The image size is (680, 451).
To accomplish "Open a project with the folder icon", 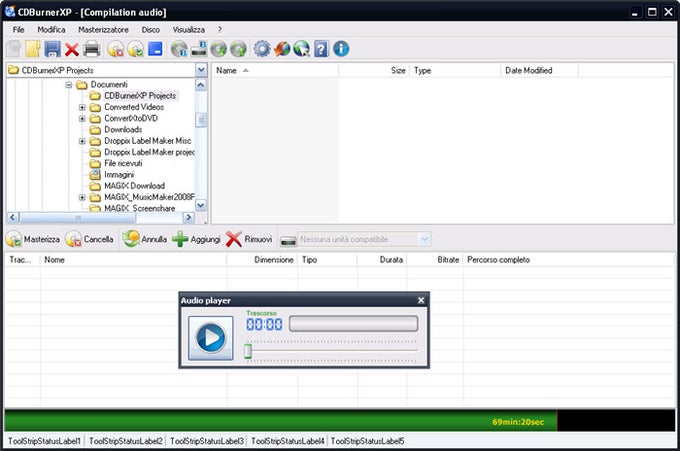I will pos(33,49).
